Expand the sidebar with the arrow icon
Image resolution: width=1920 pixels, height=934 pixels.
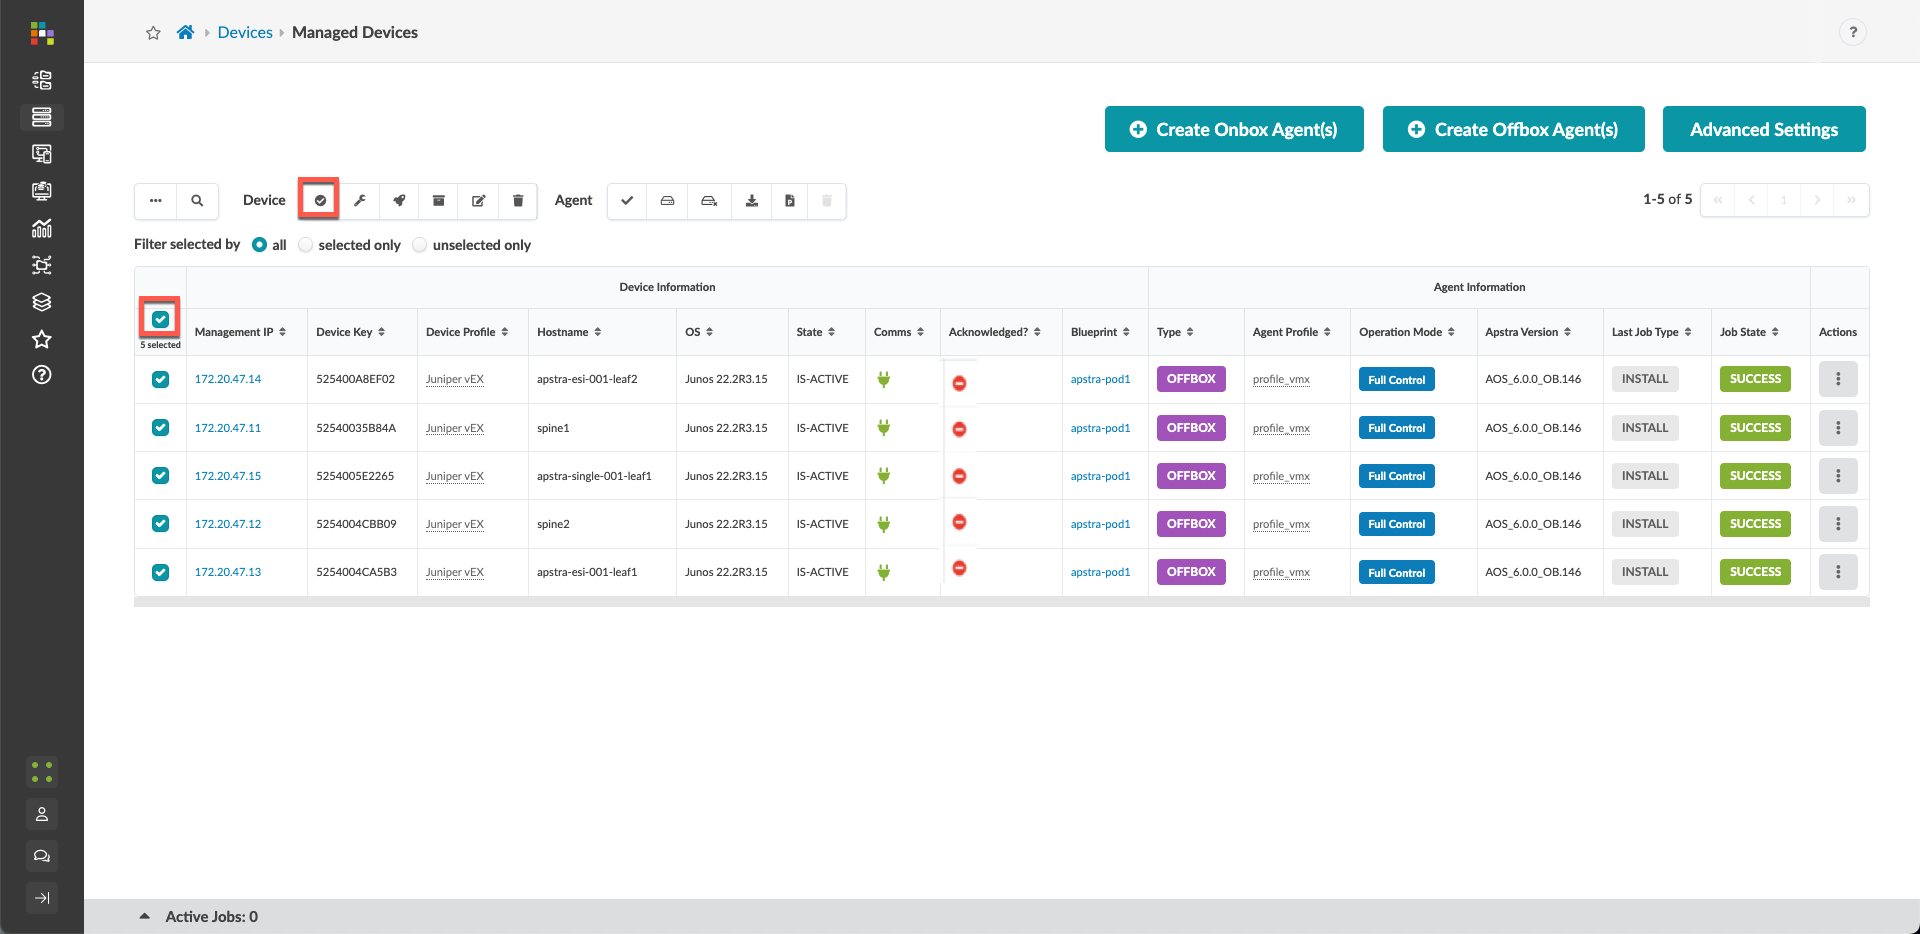coord(42,898)
